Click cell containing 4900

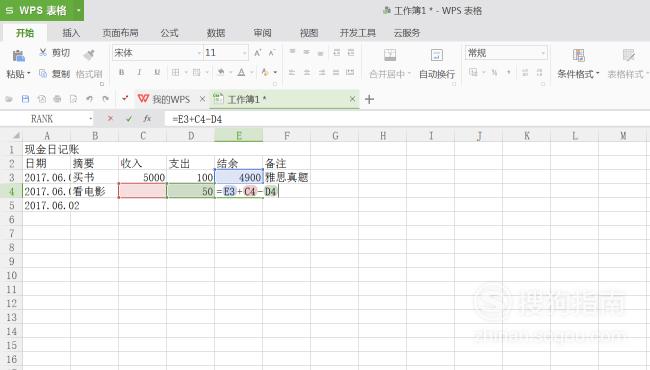(x=239, y=177)
